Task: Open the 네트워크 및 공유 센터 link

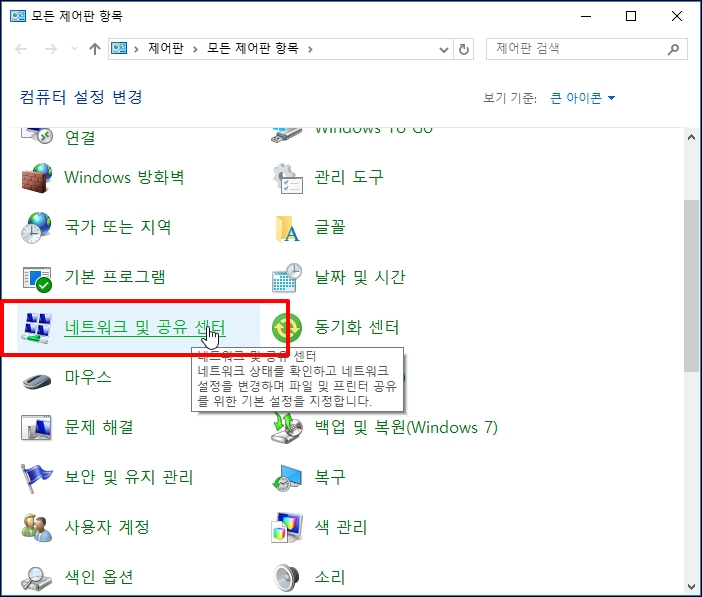Action: click(x=145, y=327)
